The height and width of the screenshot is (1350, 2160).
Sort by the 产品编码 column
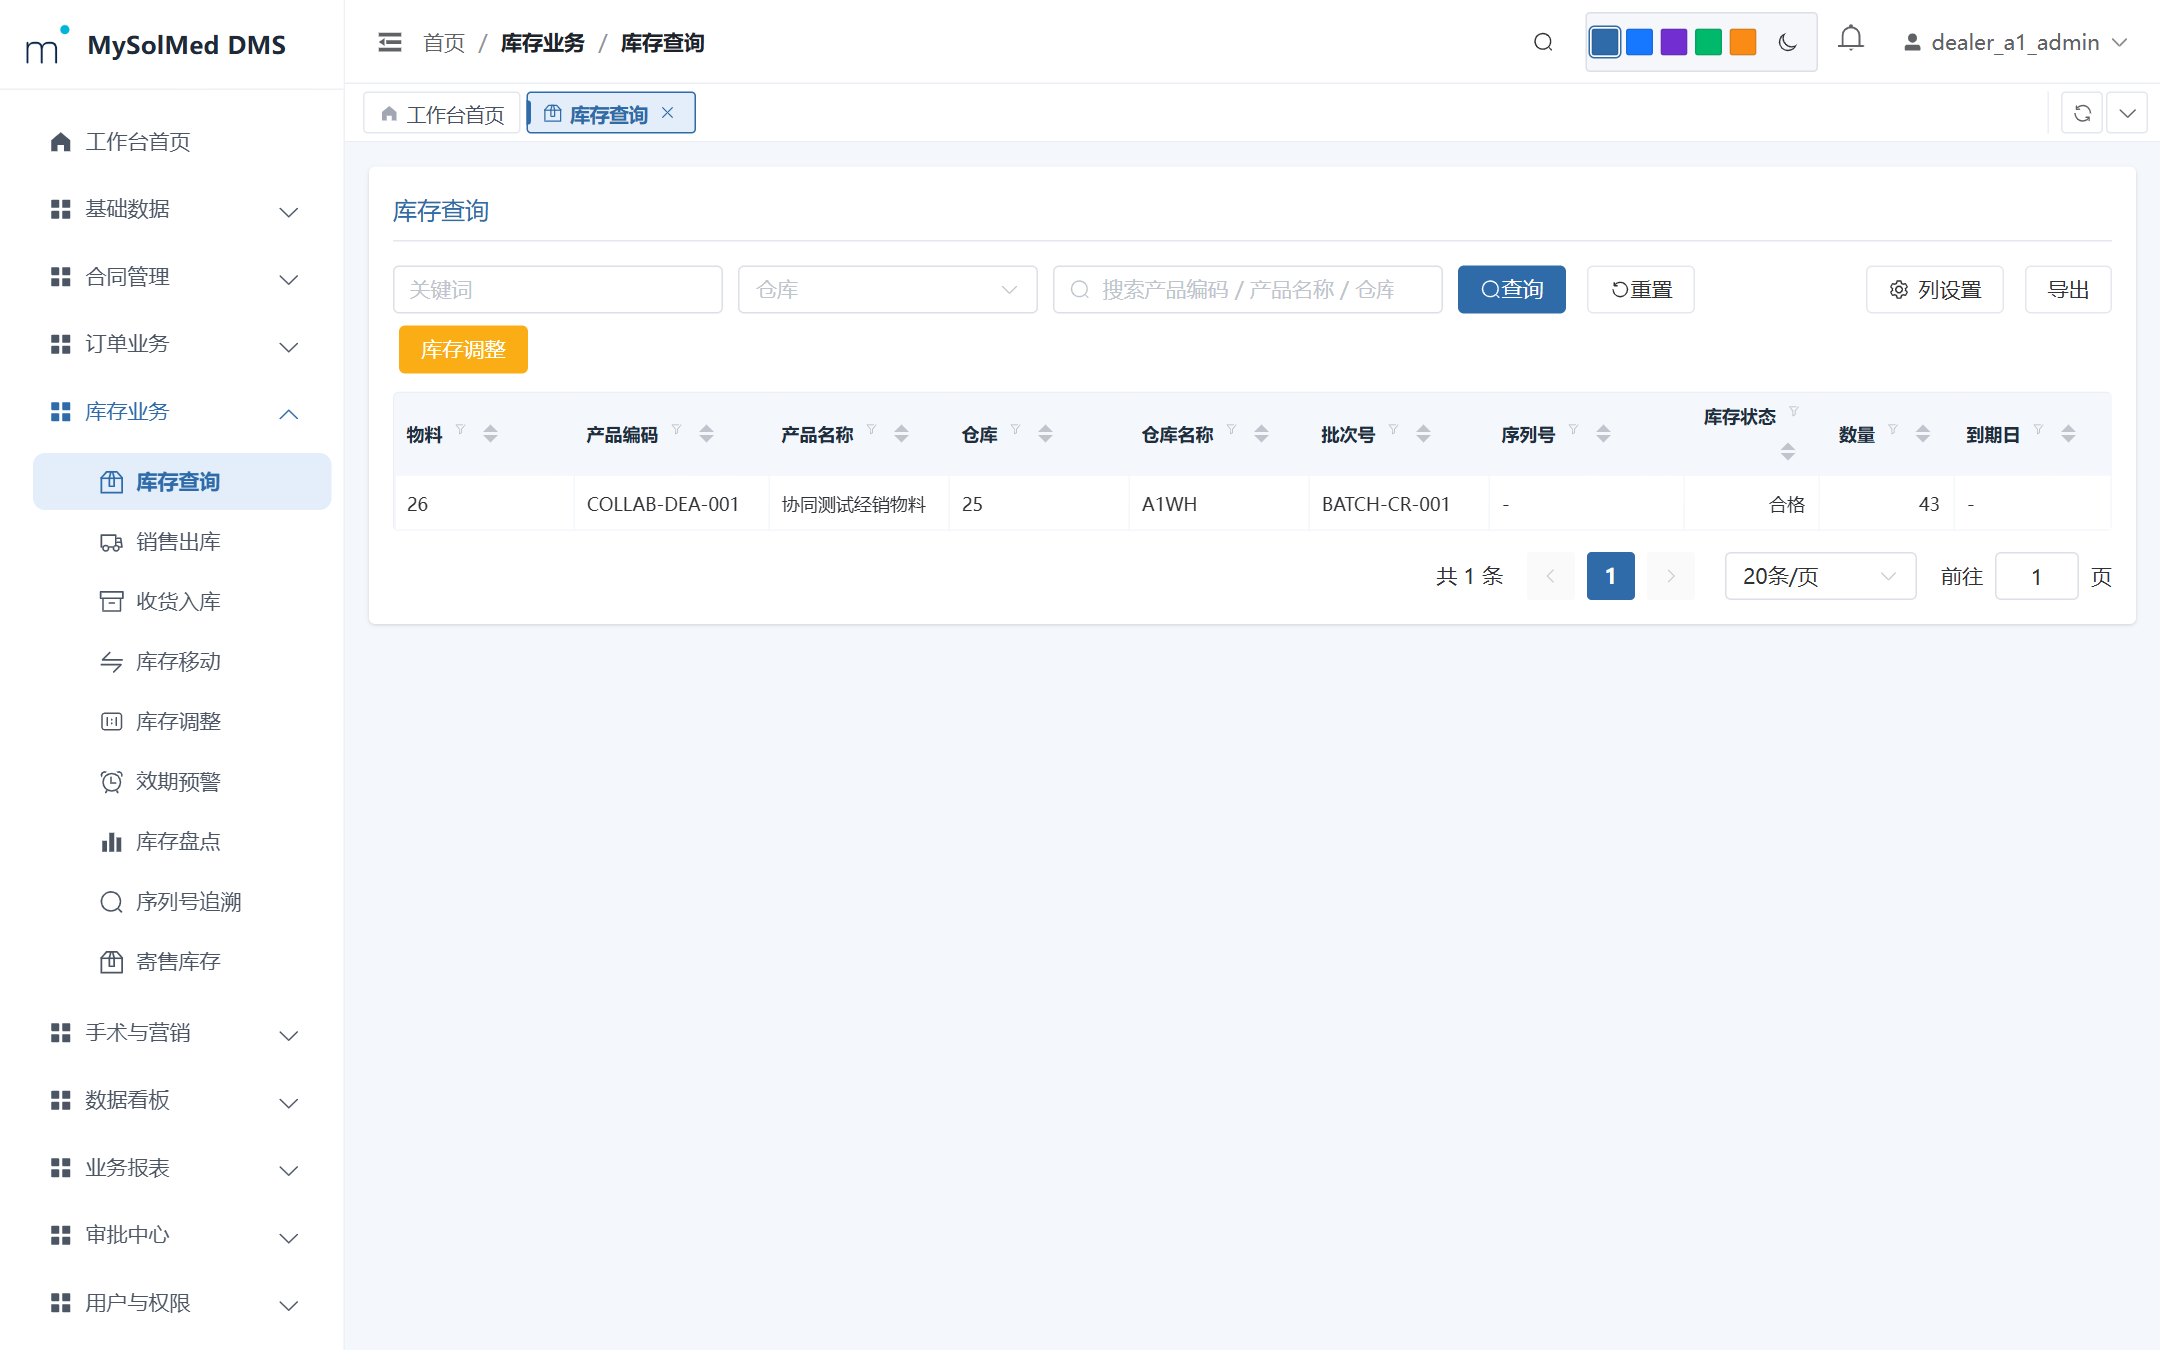tap(706, 434)
